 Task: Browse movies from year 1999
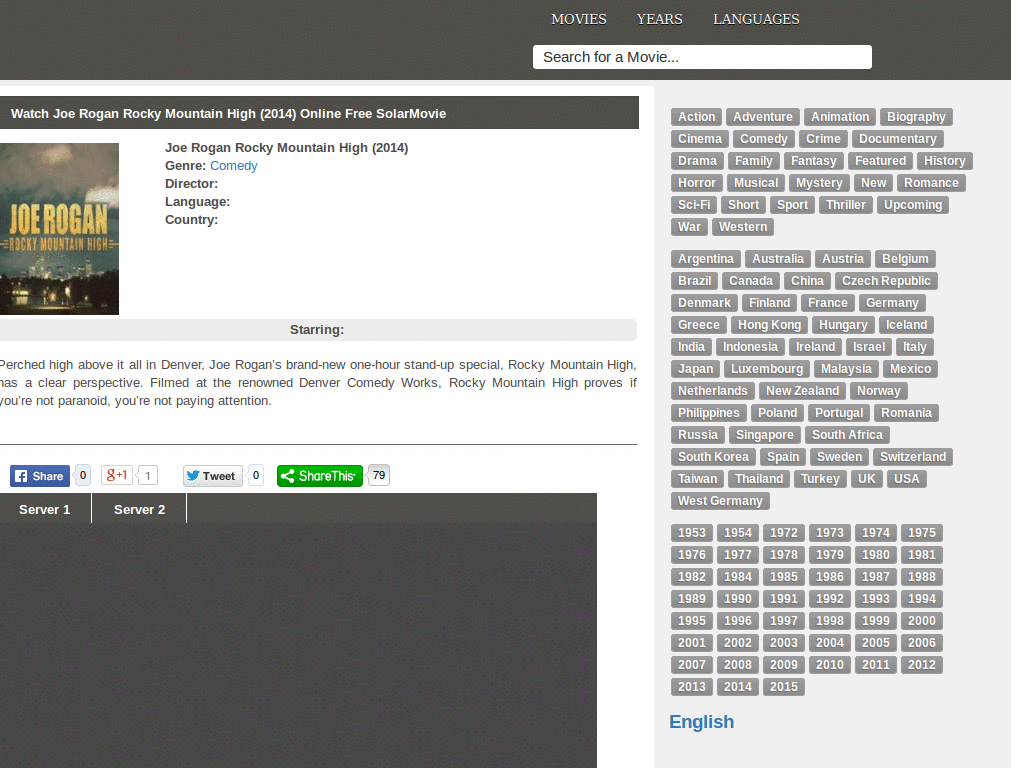tap(876, 621)
